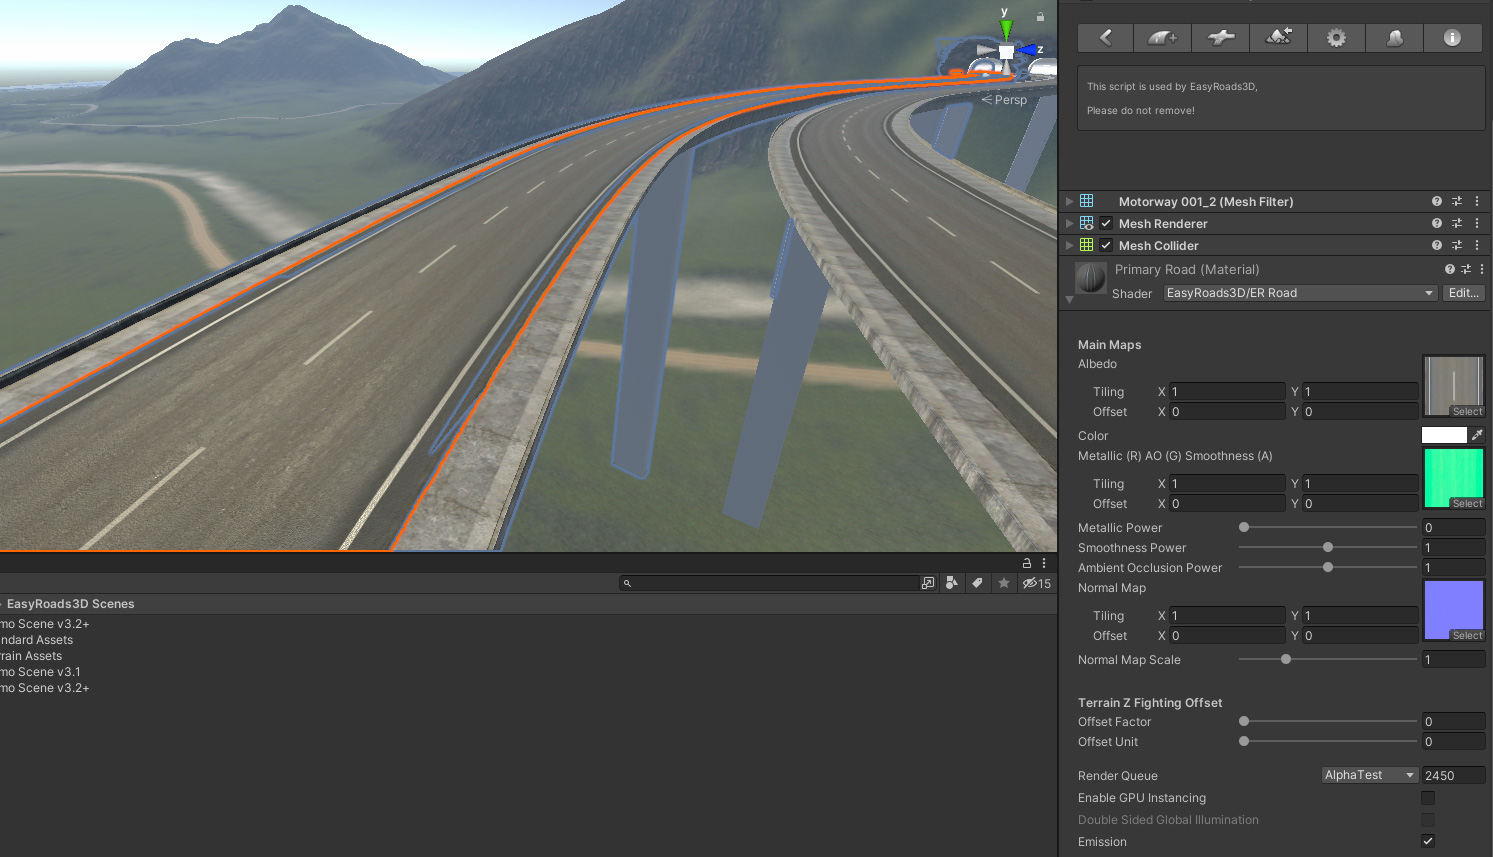The image size is (1493, 857).
Task: Select the EasyRoads3D Scenes tab
Action: click(69, 603)
